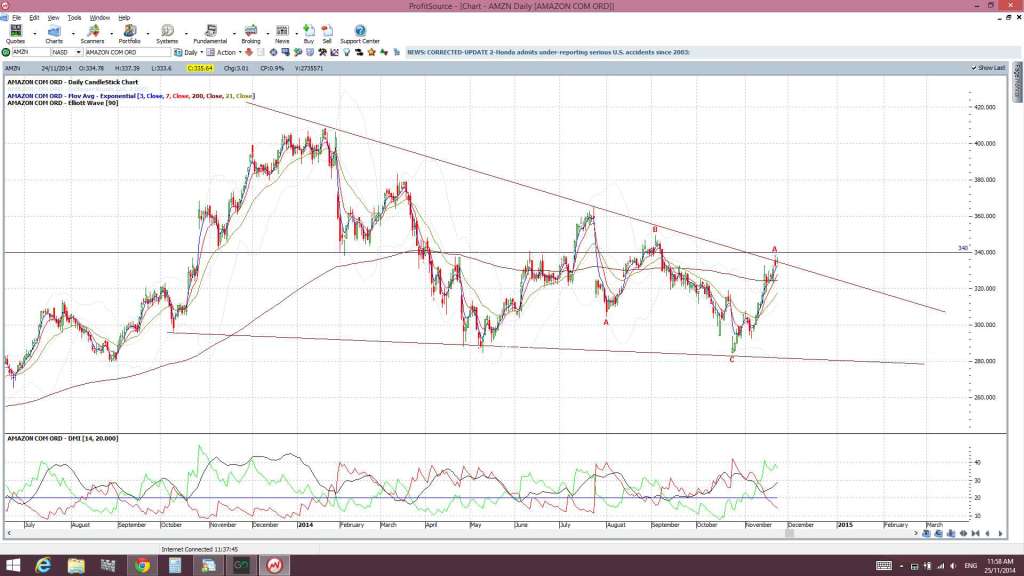Open the News toolbar icon
This screenshot has height=576, width=1024.
click(282, 34)
